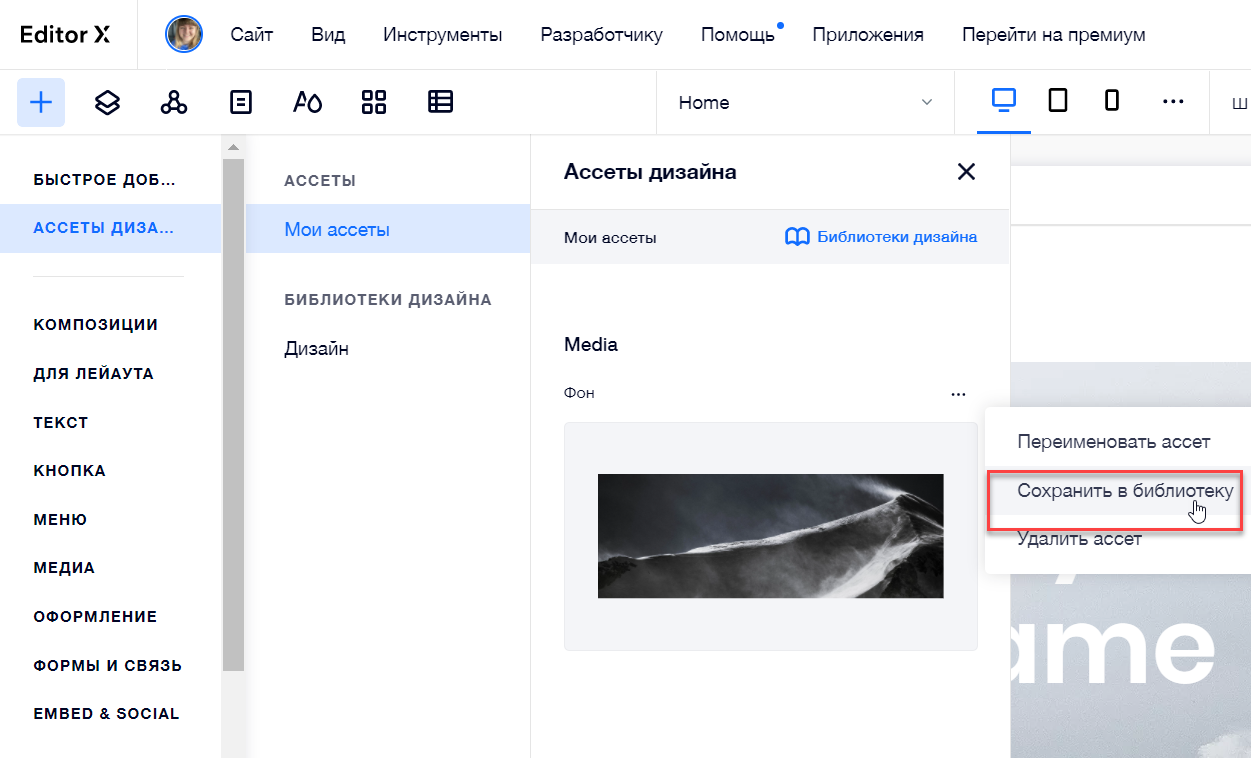
Task: Open the Content Manager table icon
Action: 441,102
